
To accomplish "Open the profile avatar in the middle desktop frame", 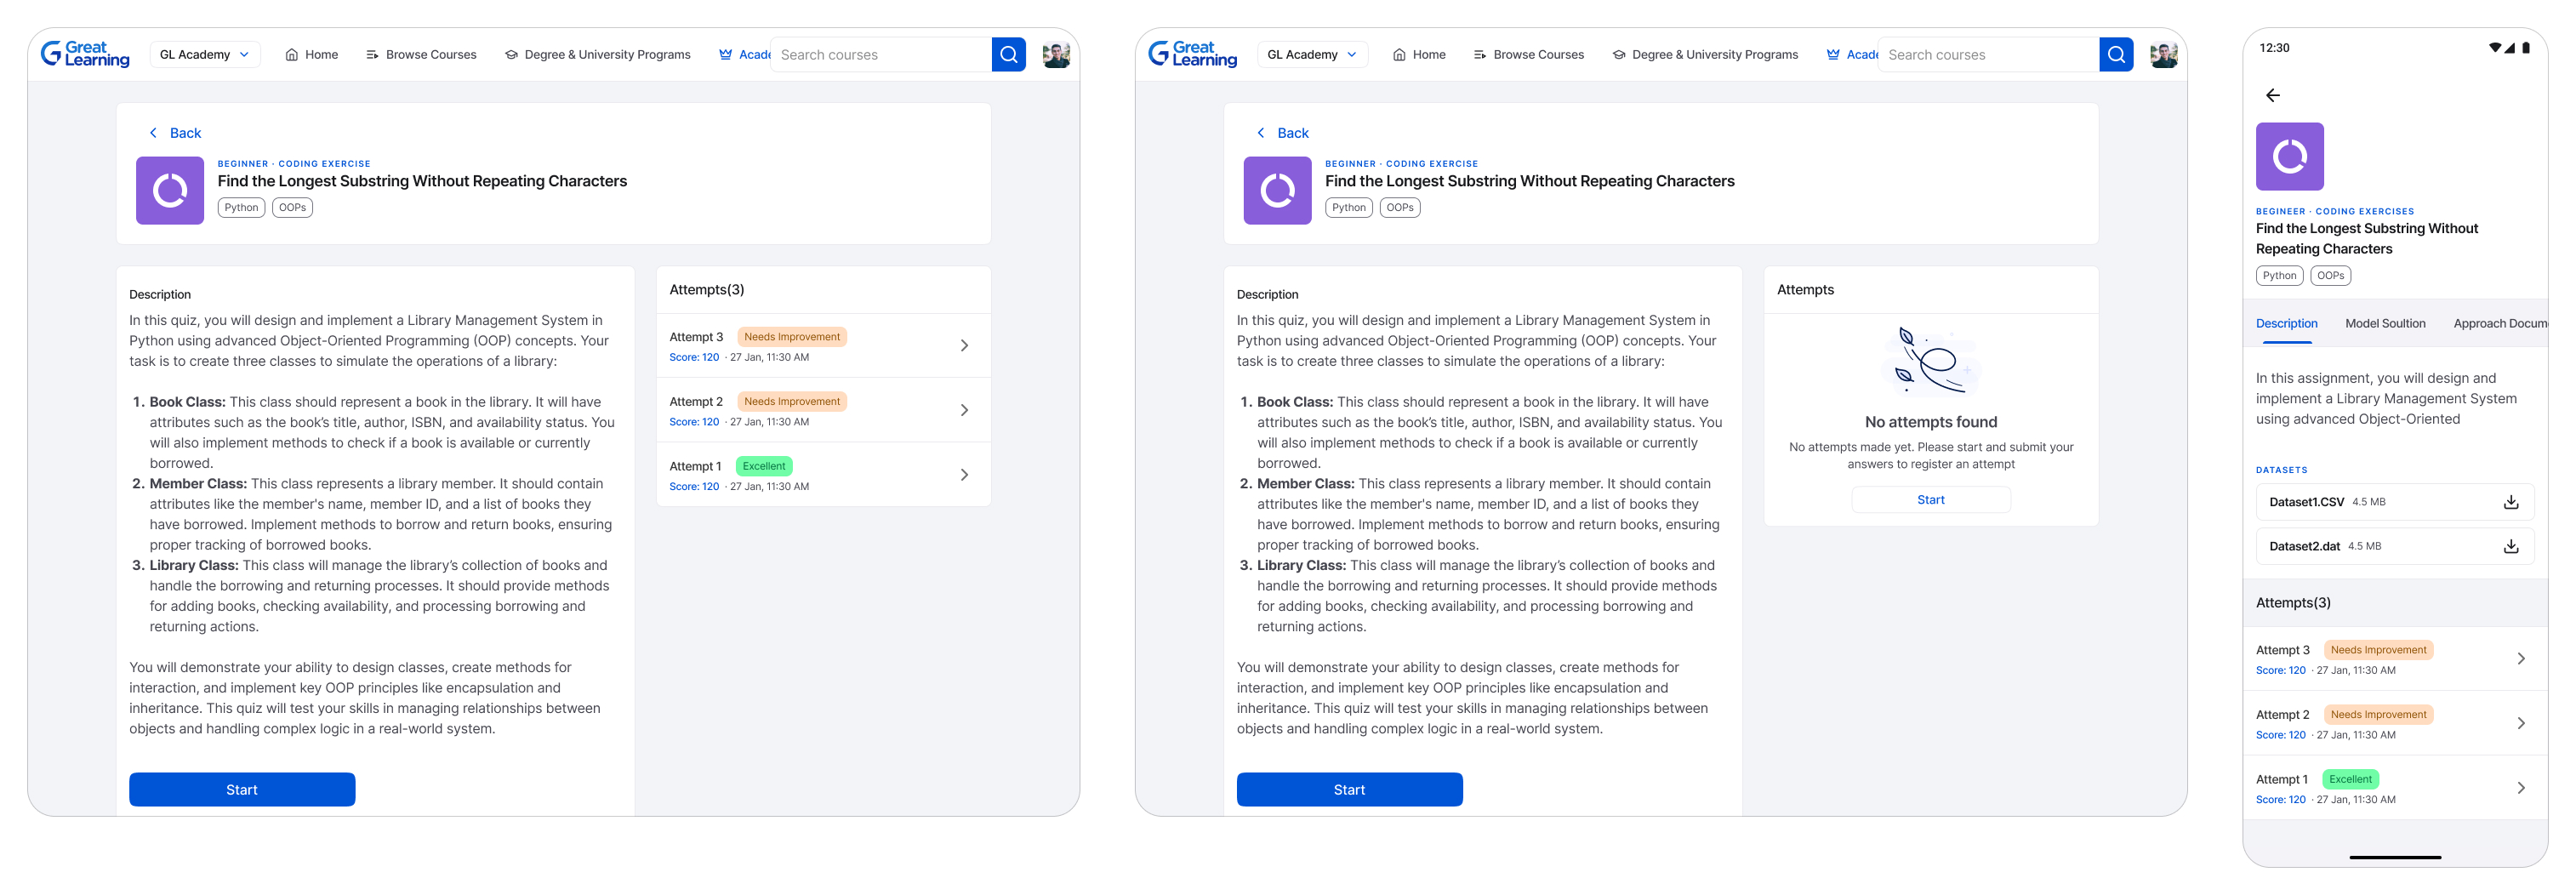I will pyautogui.click(x=2163, y=55).
